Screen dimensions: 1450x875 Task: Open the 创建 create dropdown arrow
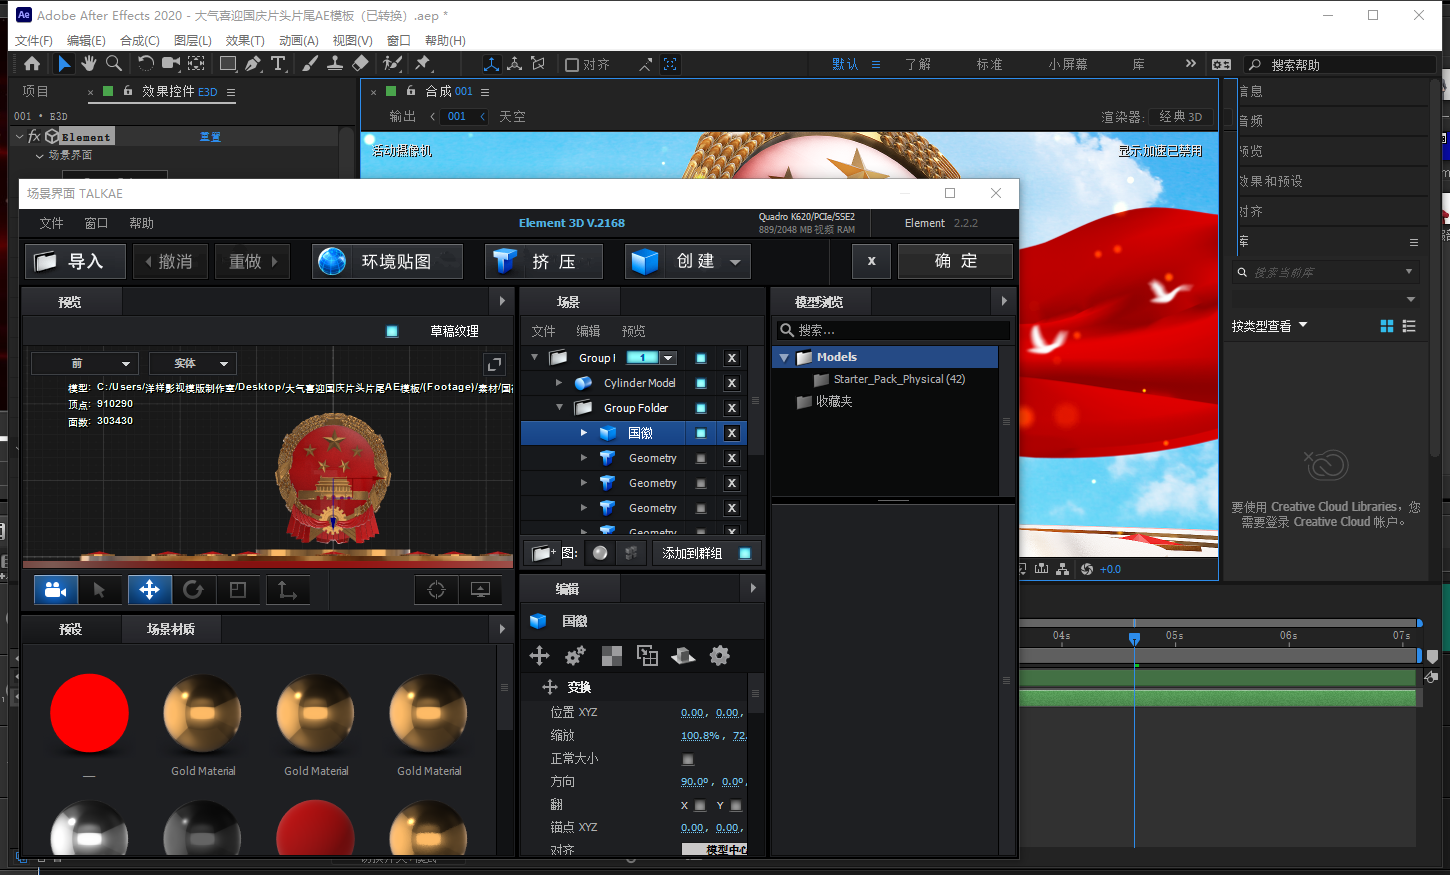pos(735,262)
